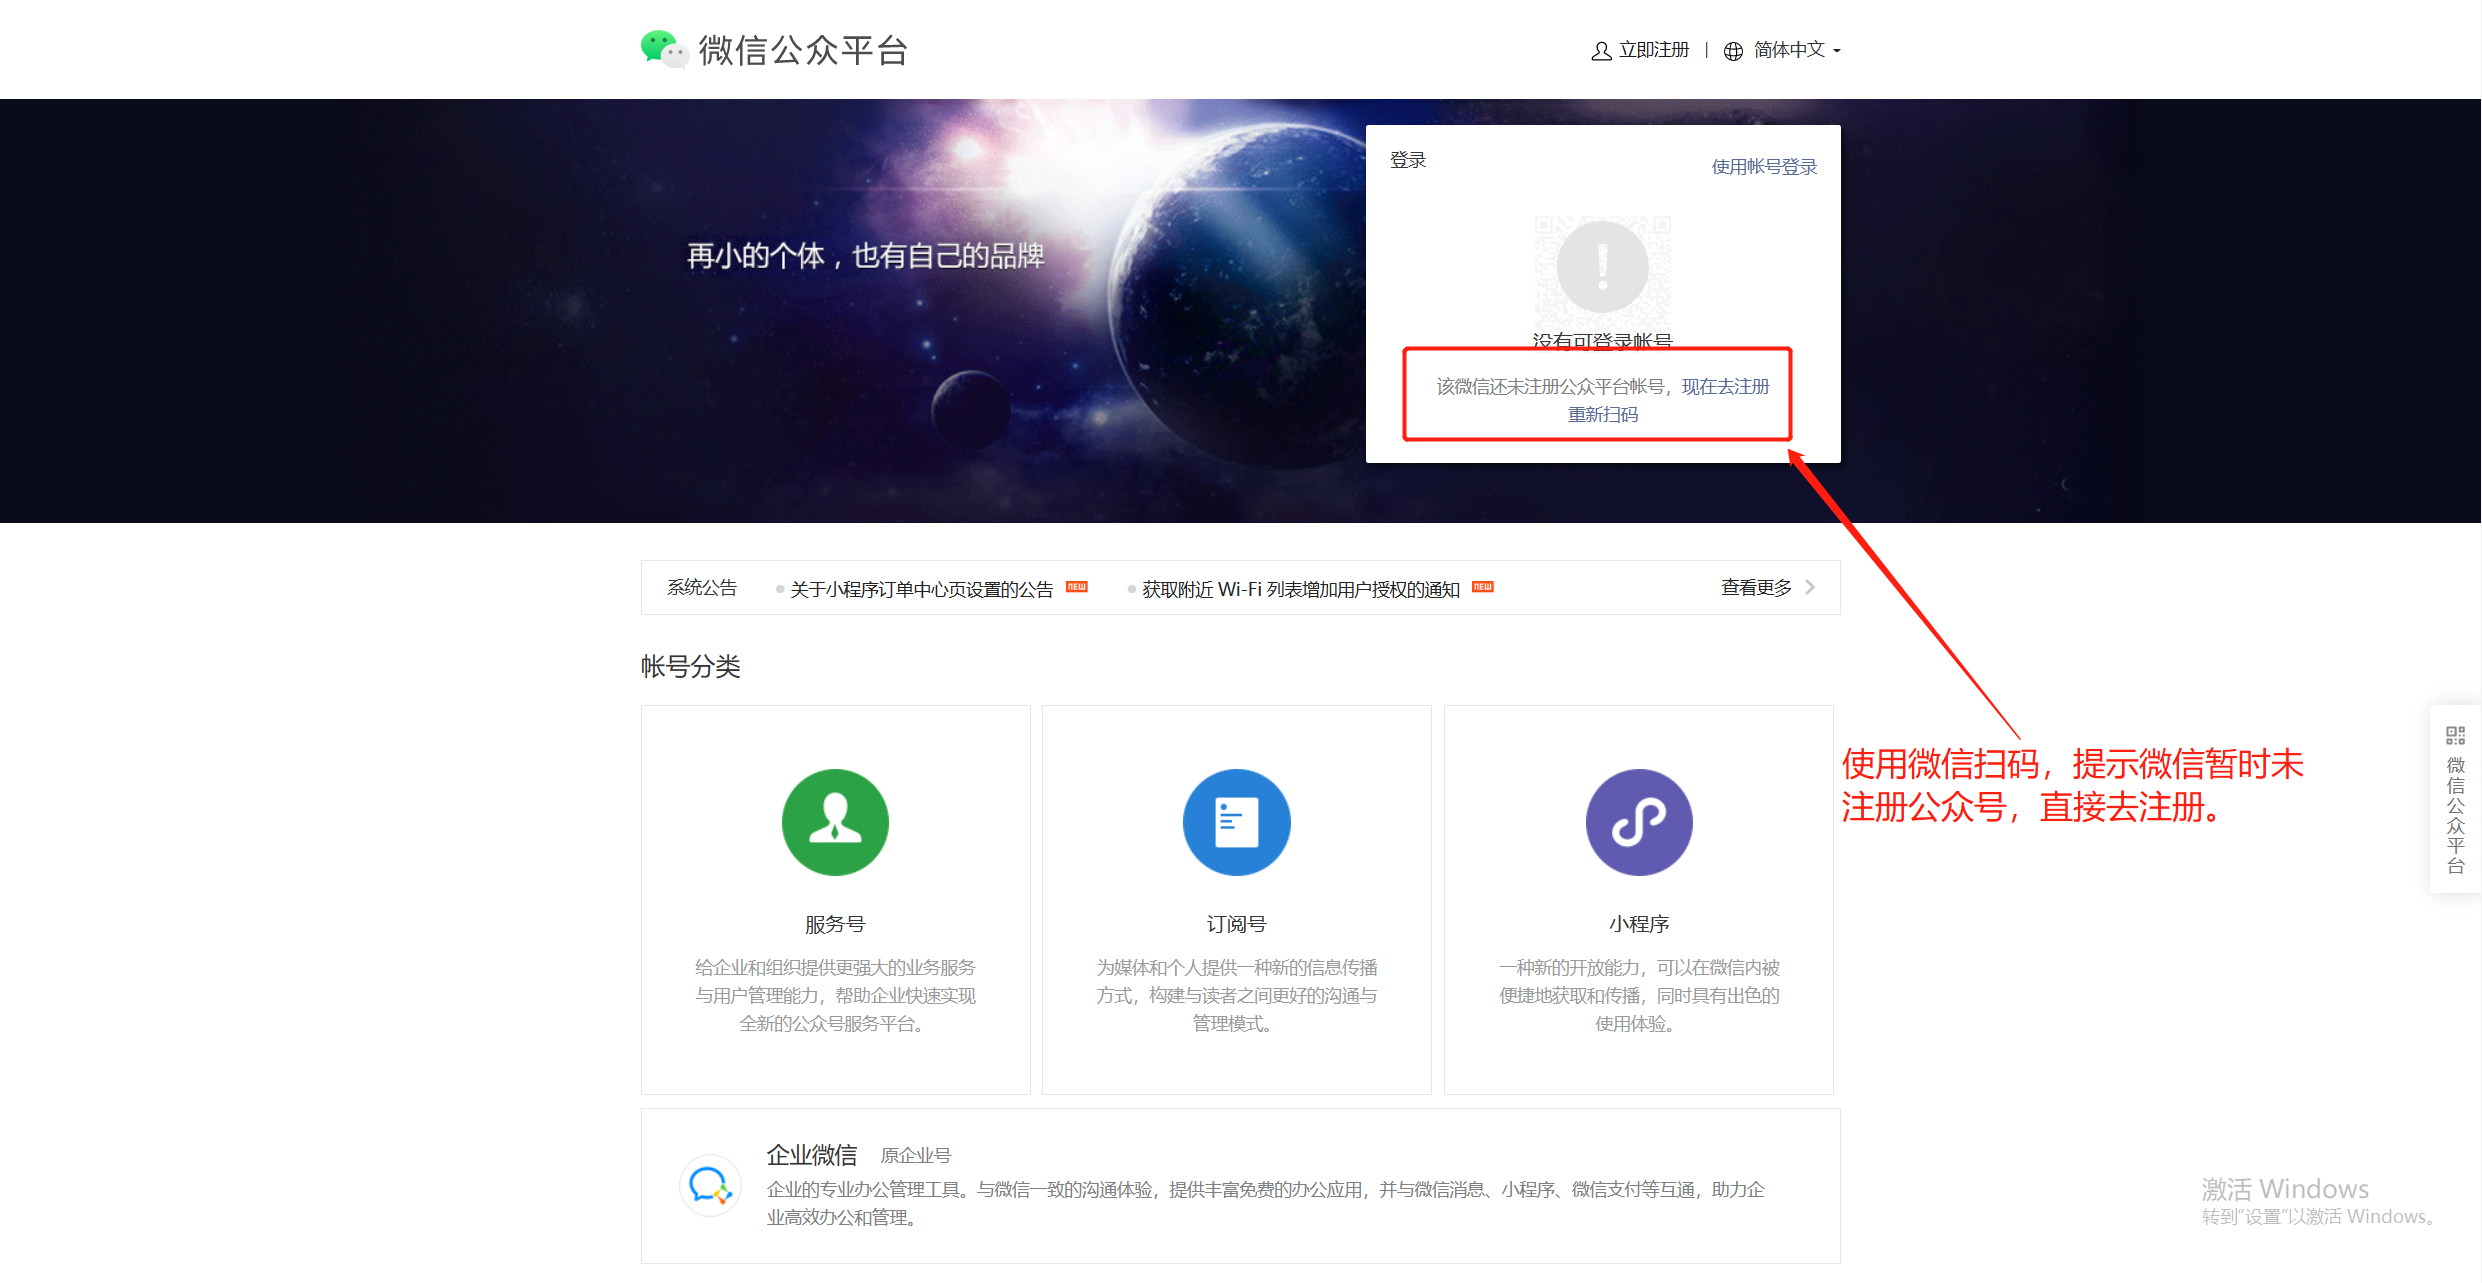The image size is (2482, 1283).
Task: Click the QR icon in side 微信公众平台 tab
Action: point(2455,736)
